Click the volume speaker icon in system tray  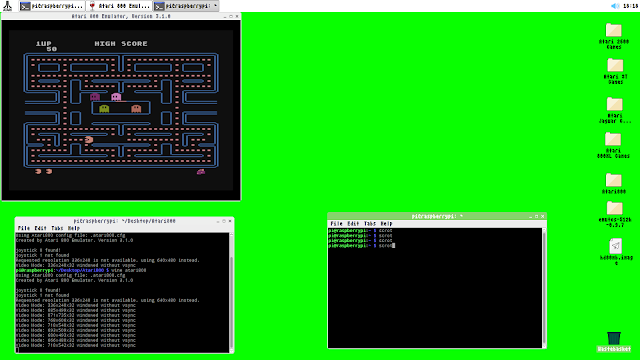615,6
